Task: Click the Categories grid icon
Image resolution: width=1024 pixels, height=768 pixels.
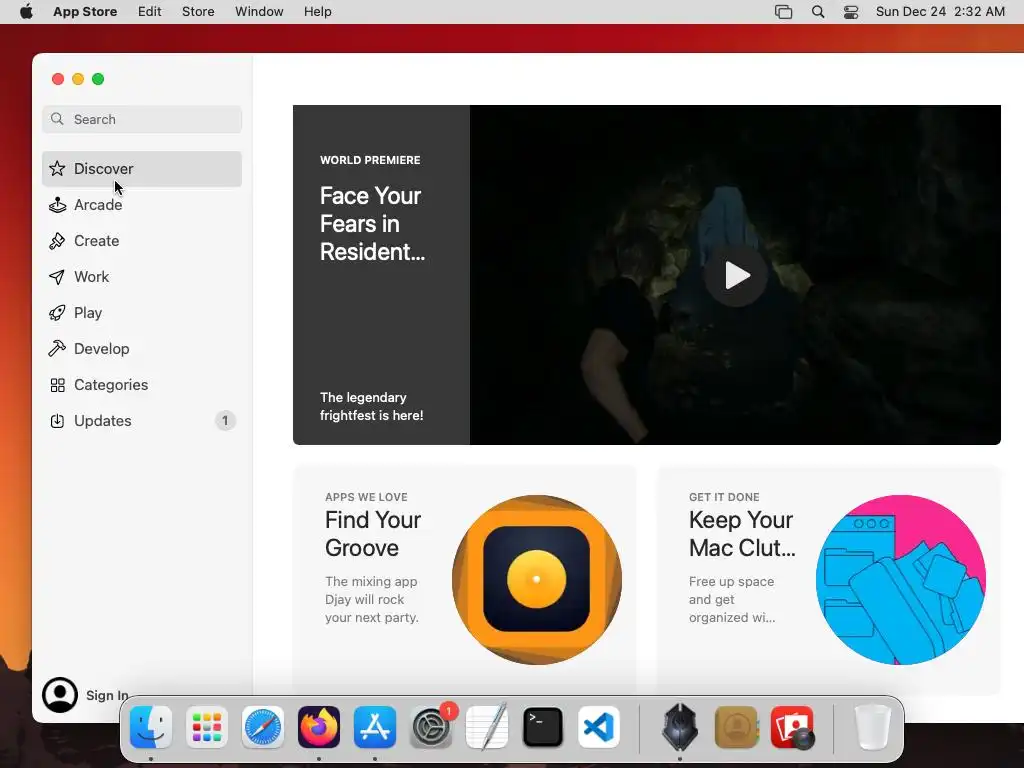Action: tap(57, 385)
